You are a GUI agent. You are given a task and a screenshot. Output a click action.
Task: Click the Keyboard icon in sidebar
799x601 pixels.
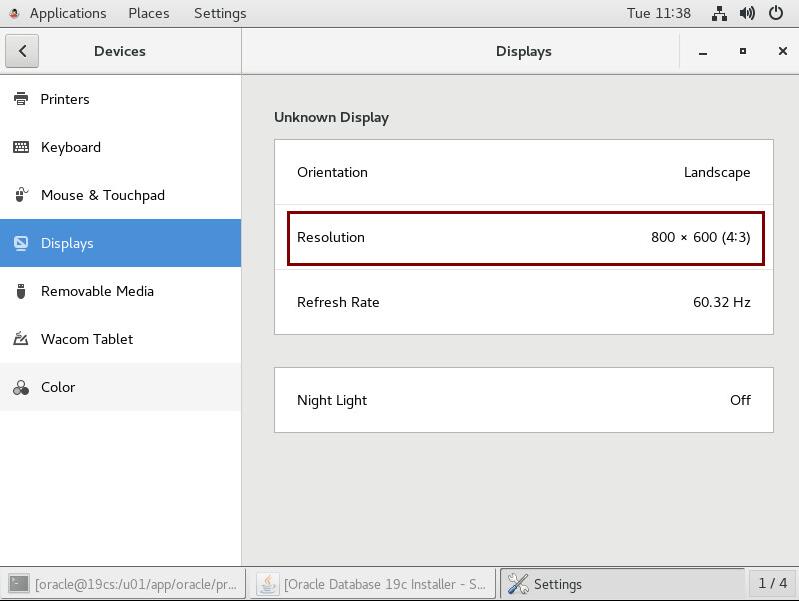(x=21, y=147)
